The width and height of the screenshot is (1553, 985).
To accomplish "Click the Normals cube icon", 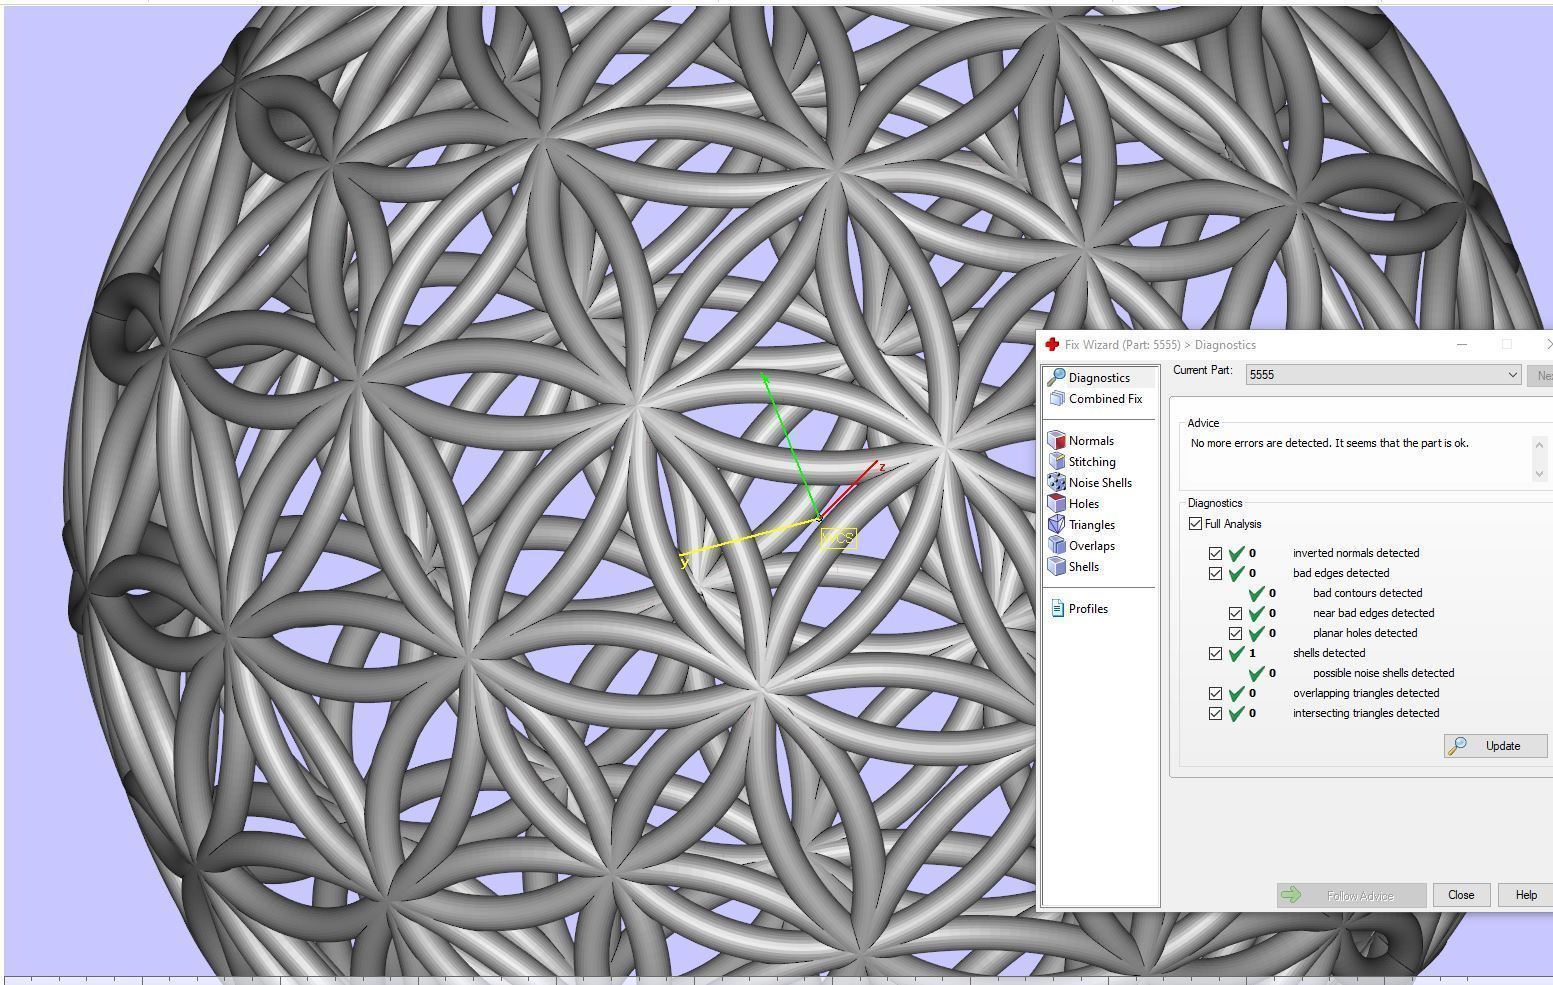I will [1056, 440].
